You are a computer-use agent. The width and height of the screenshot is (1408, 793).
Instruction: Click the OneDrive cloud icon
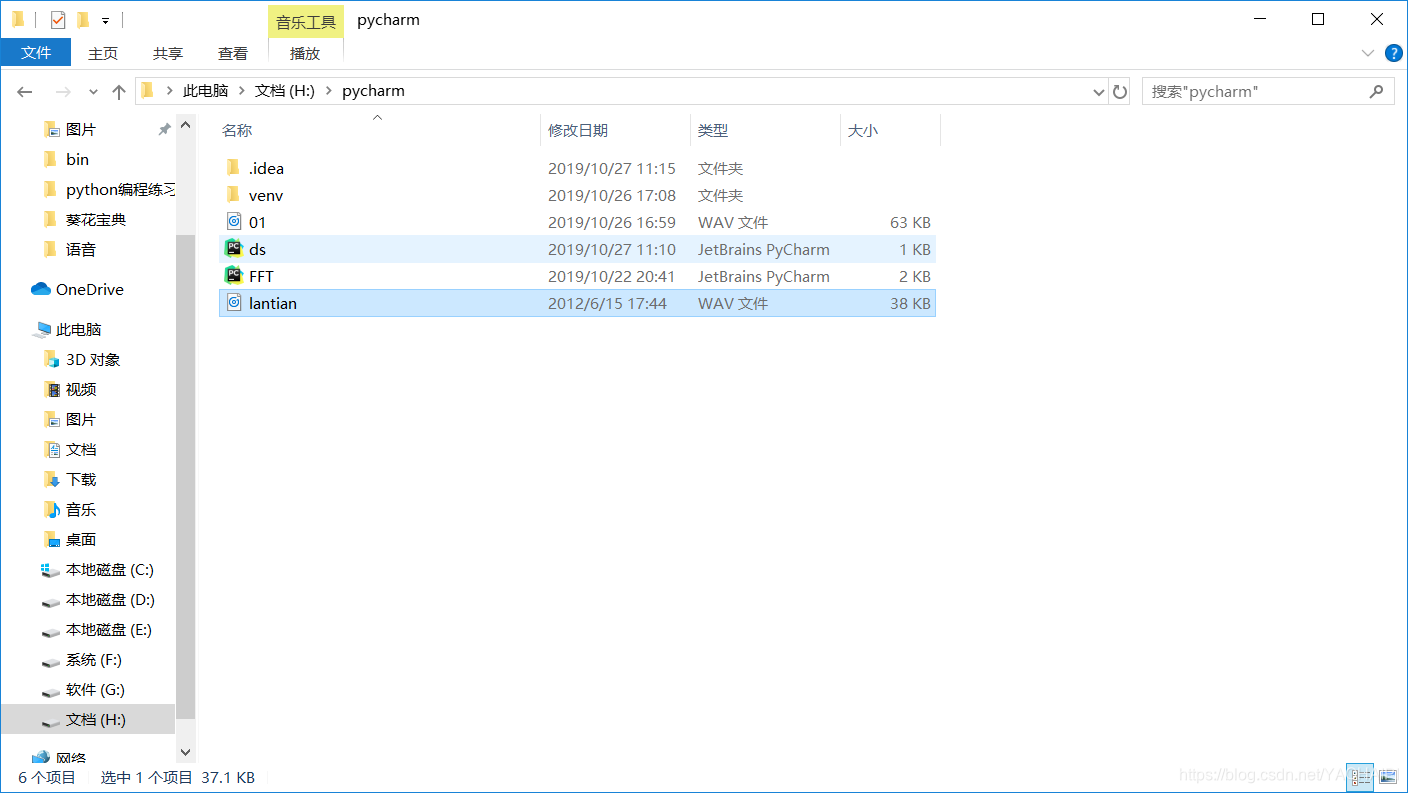(x=41, y=289)
